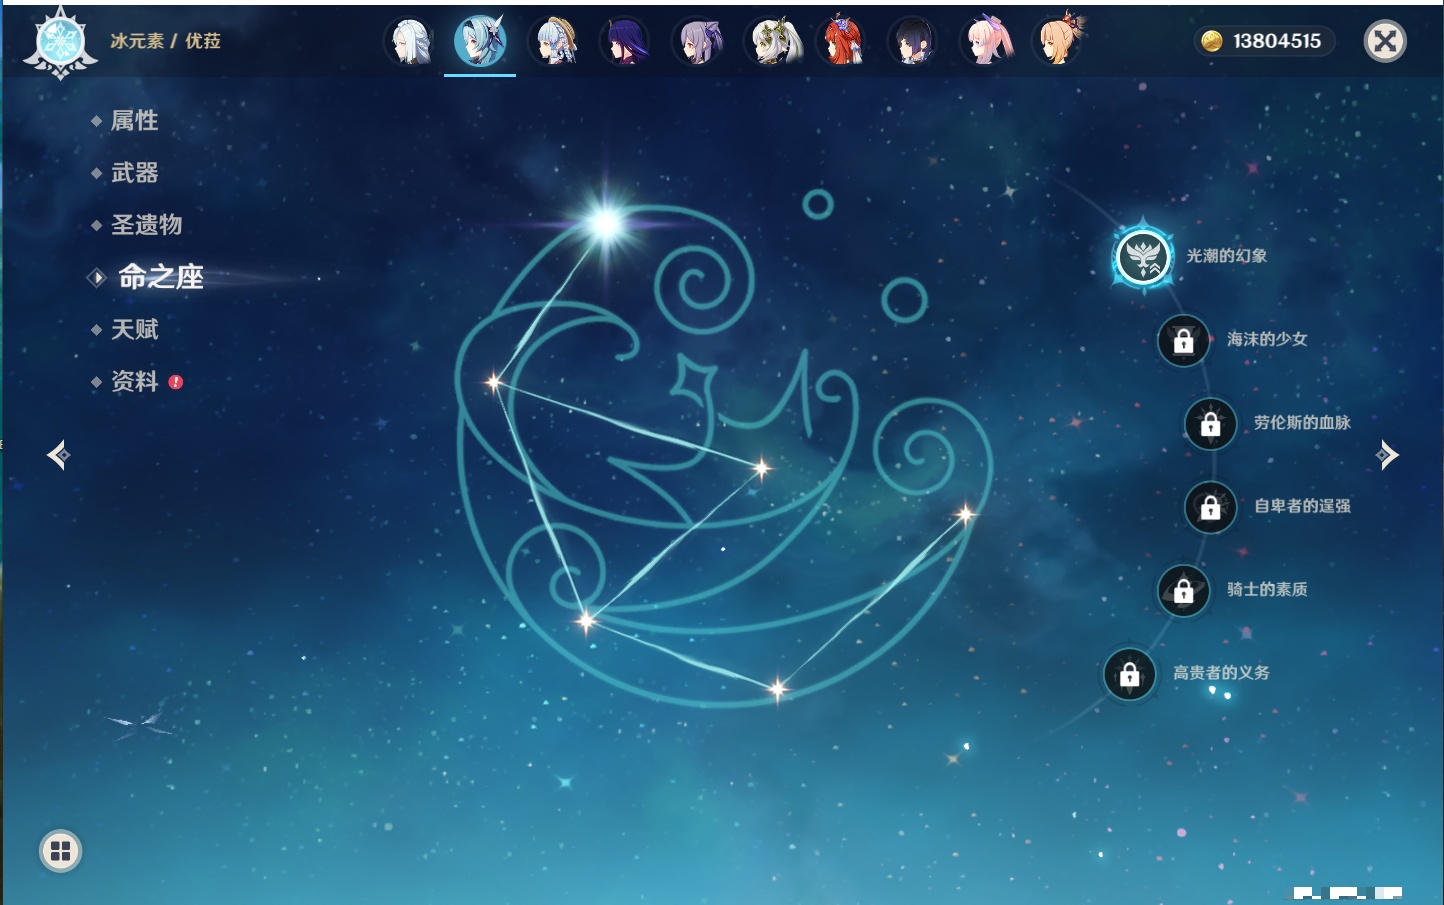The image size is (1444, 905).
Task: Click the 自卑者的逞强 label text
Action: [x=1303, y=506]
